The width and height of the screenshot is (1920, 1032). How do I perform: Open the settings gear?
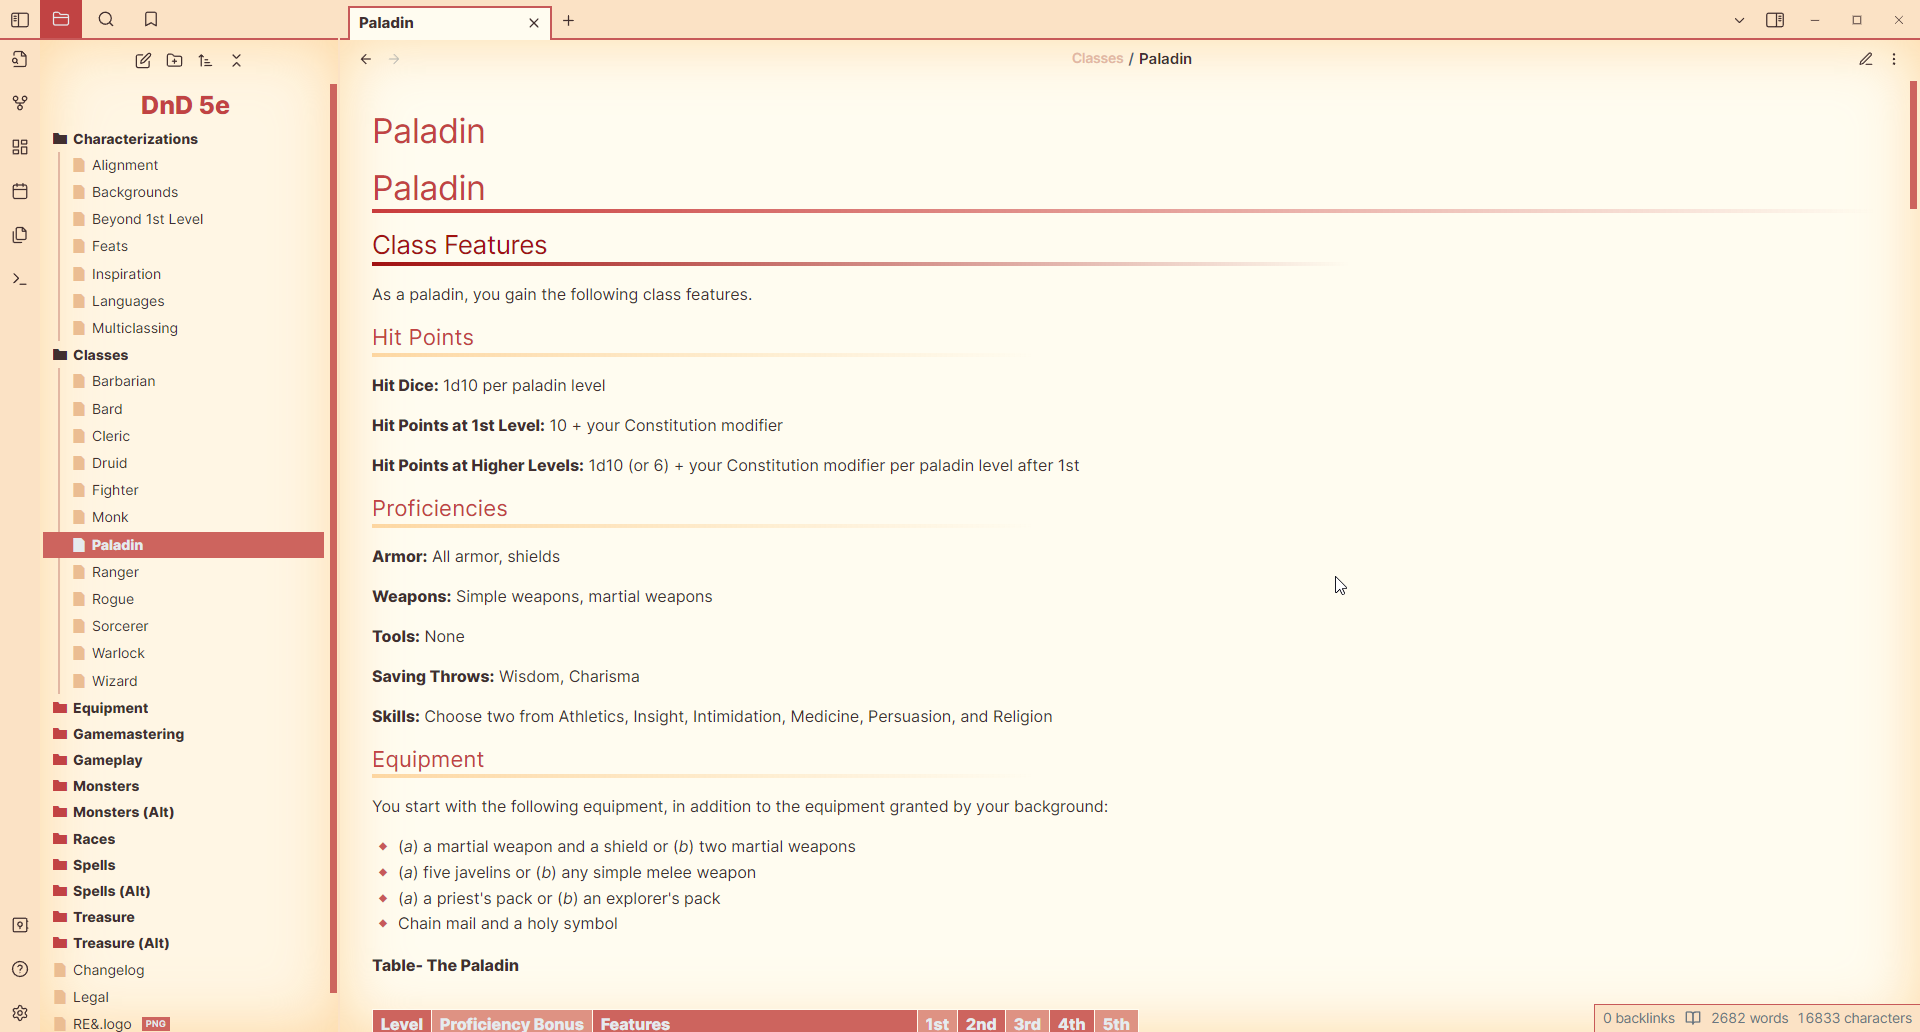tap(20, 1013)
